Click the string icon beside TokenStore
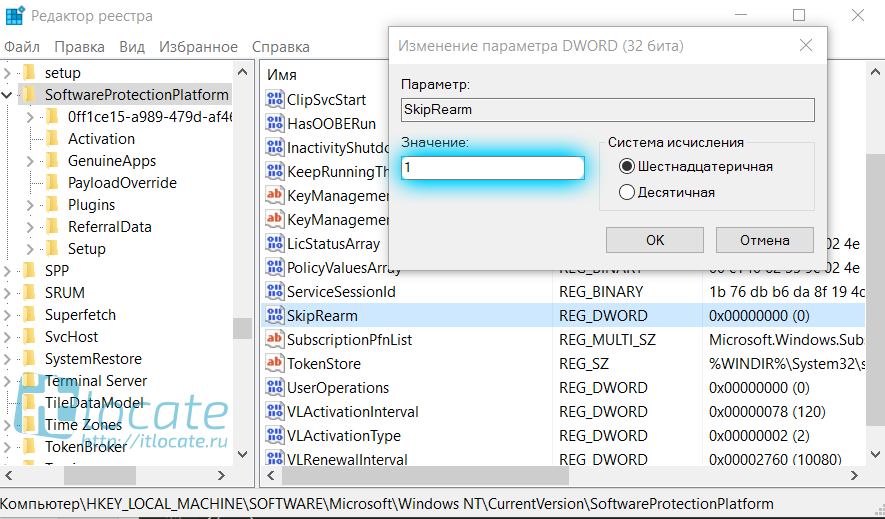 [275, 364]
